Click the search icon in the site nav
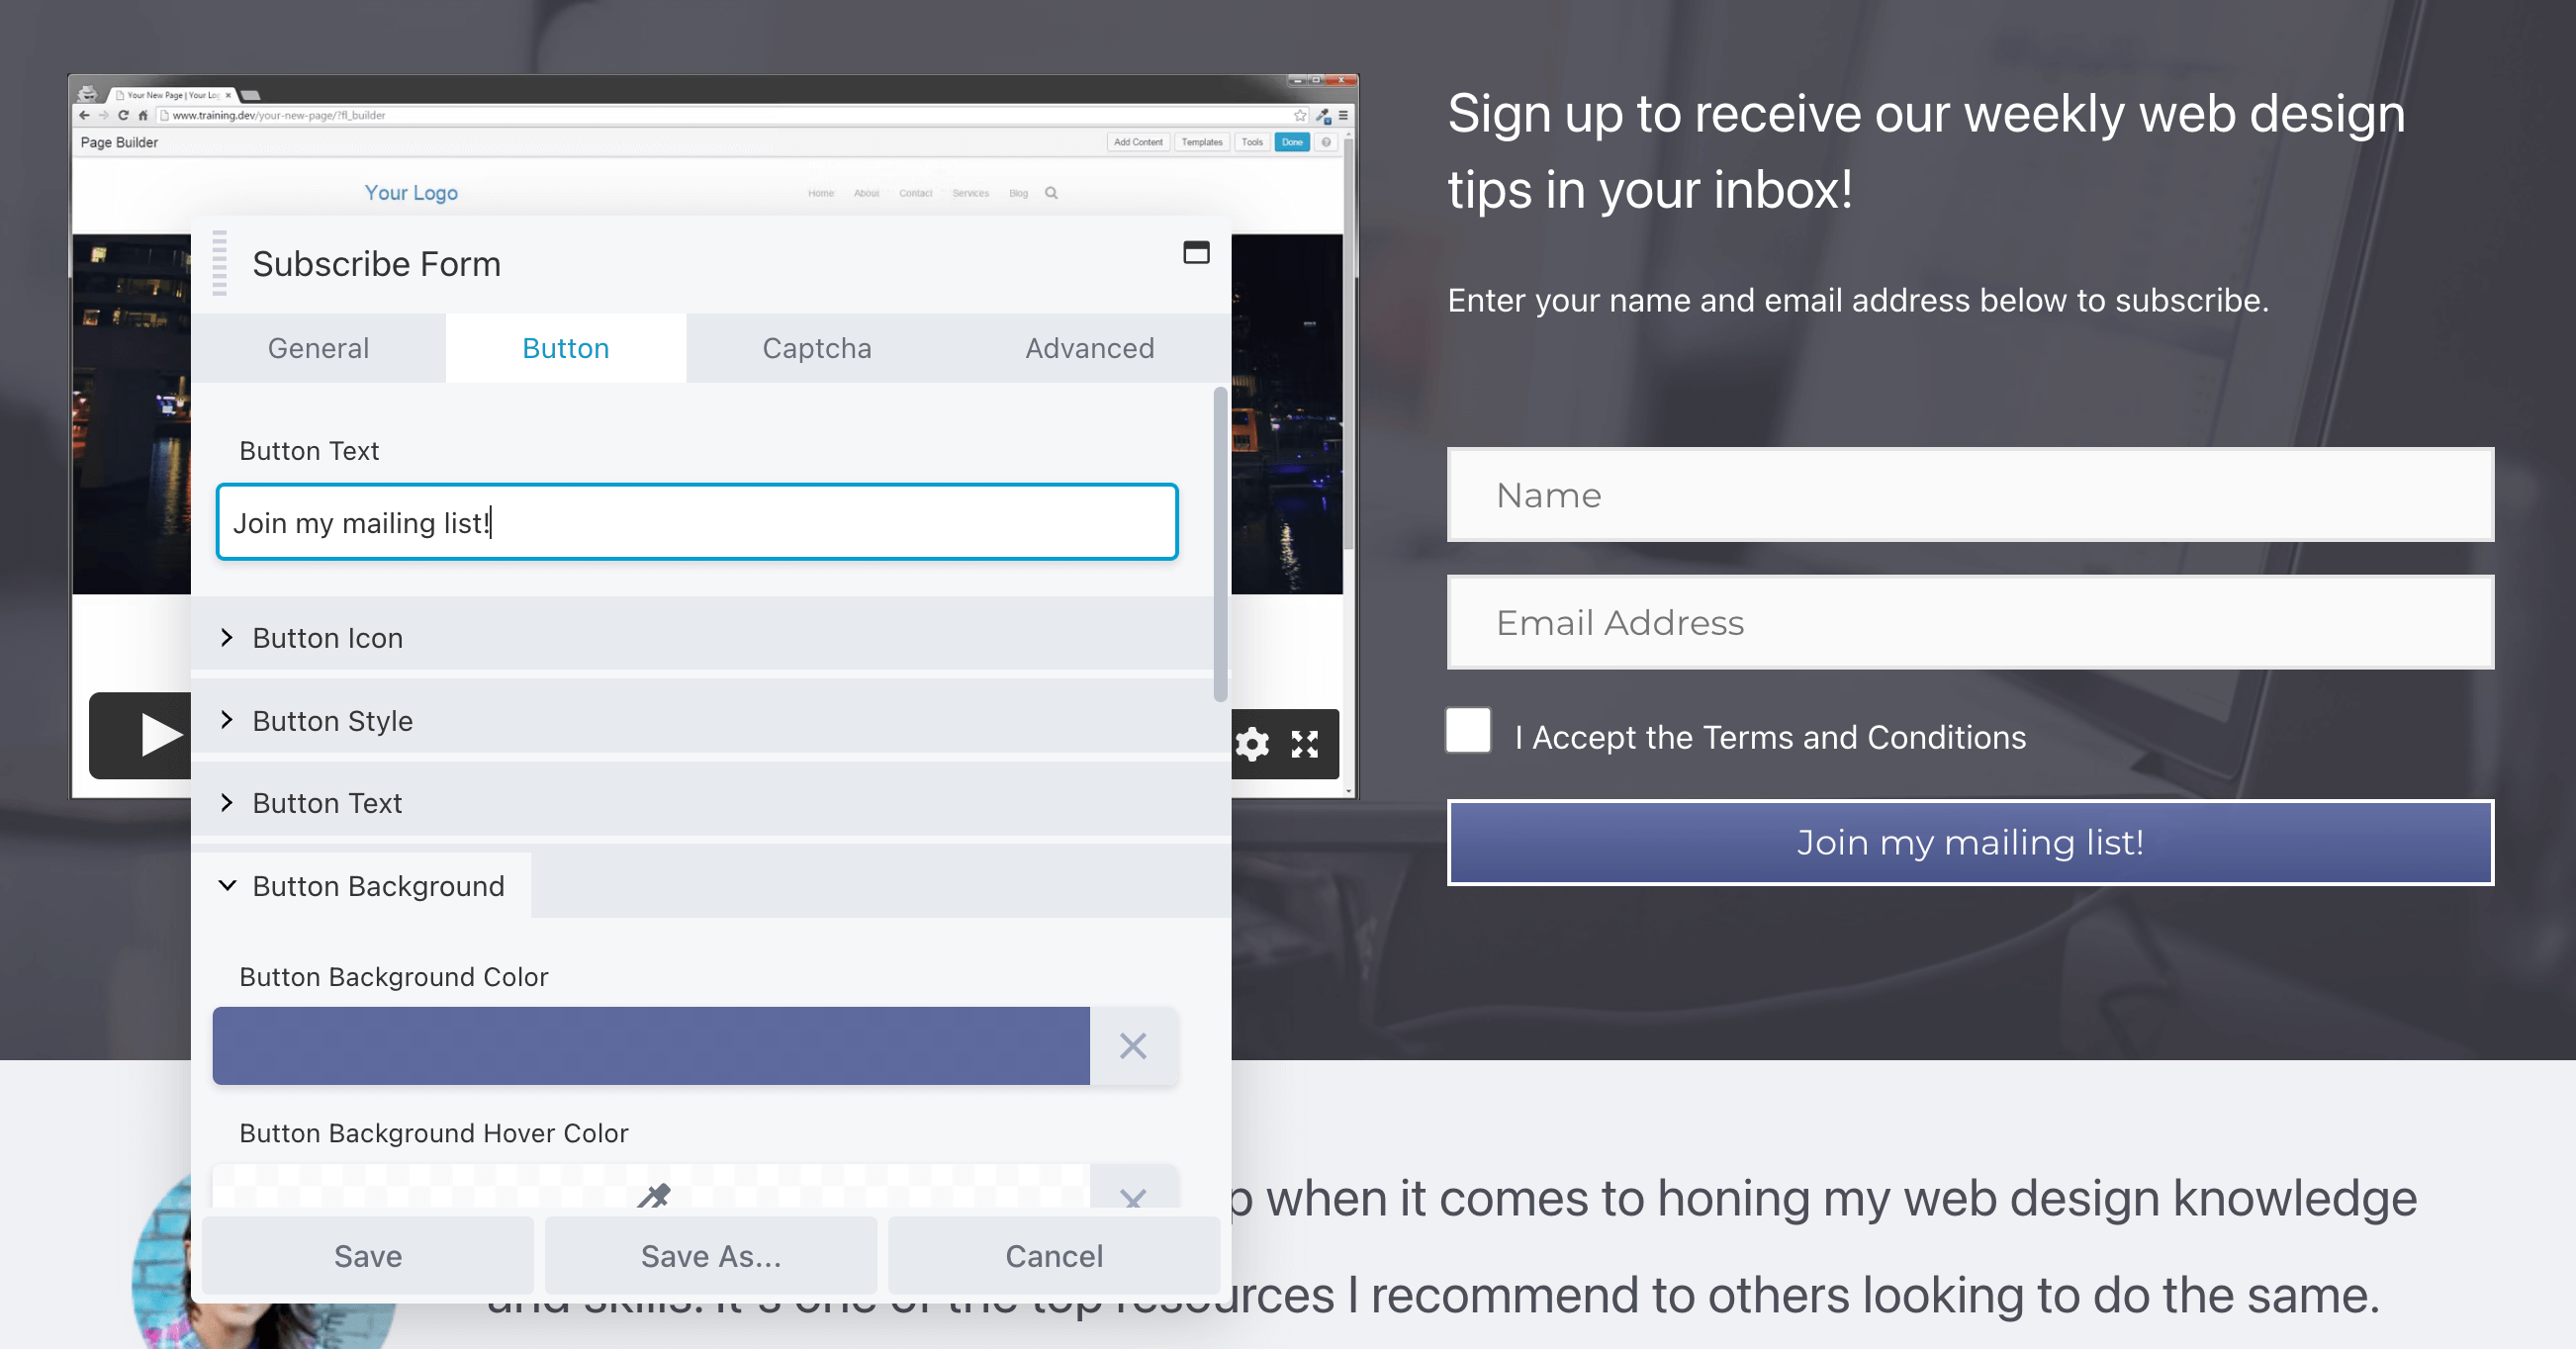The height and width of the screenshot is (1349, 2576). pos(1051,193)
